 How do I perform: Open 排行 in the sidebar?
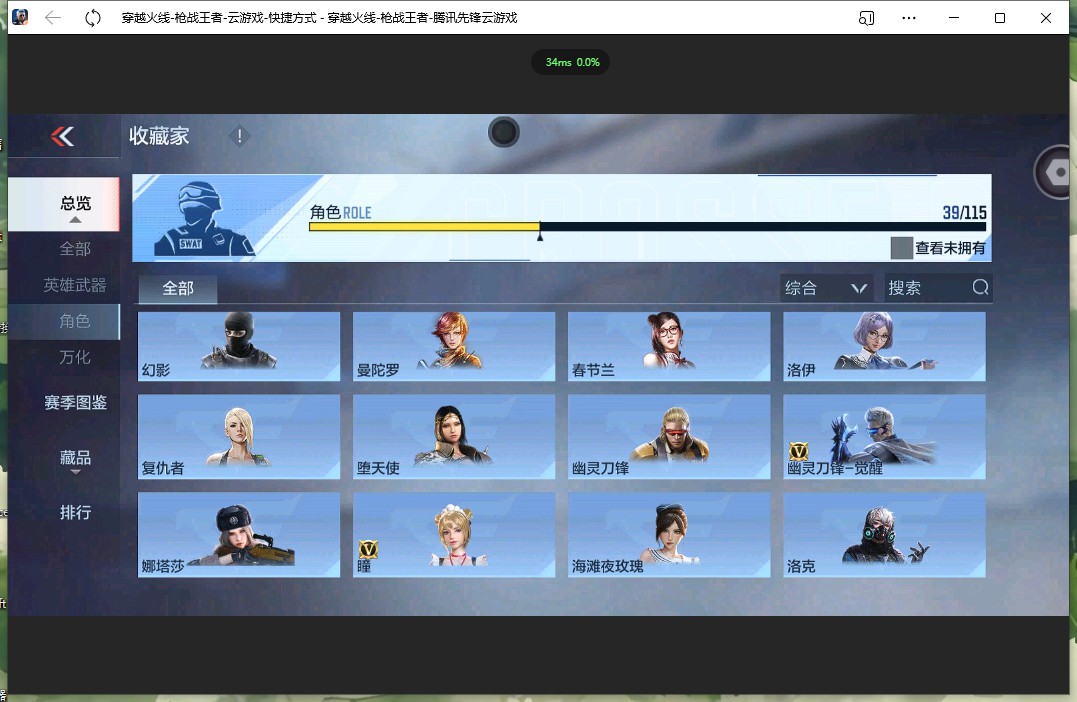pyautogui.click(x=76, y=512)
